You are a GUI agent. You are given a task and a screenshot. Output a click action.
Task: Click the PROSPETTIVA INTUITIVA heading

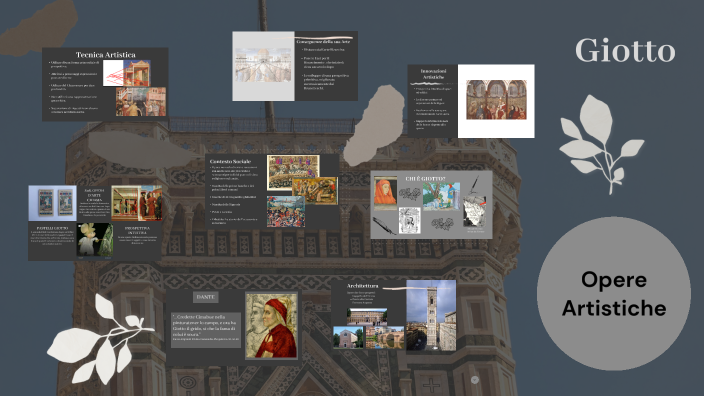137,230
